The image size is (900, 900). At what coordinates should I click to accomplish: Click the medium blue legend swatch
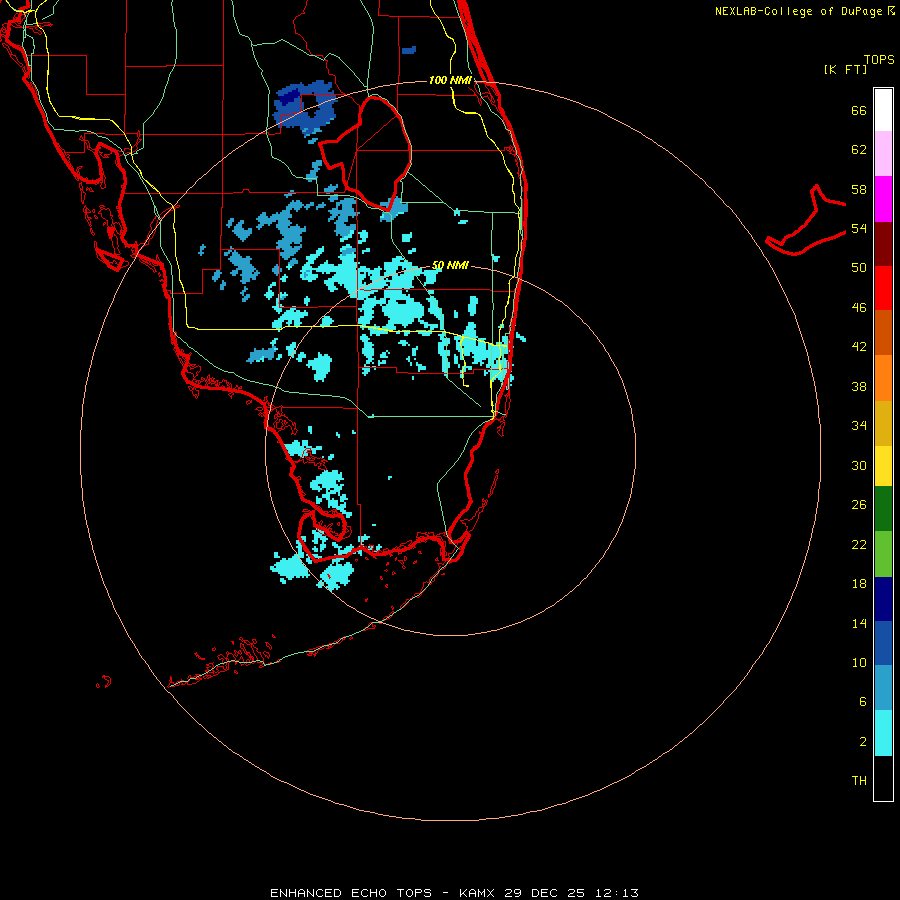(883, 643)
